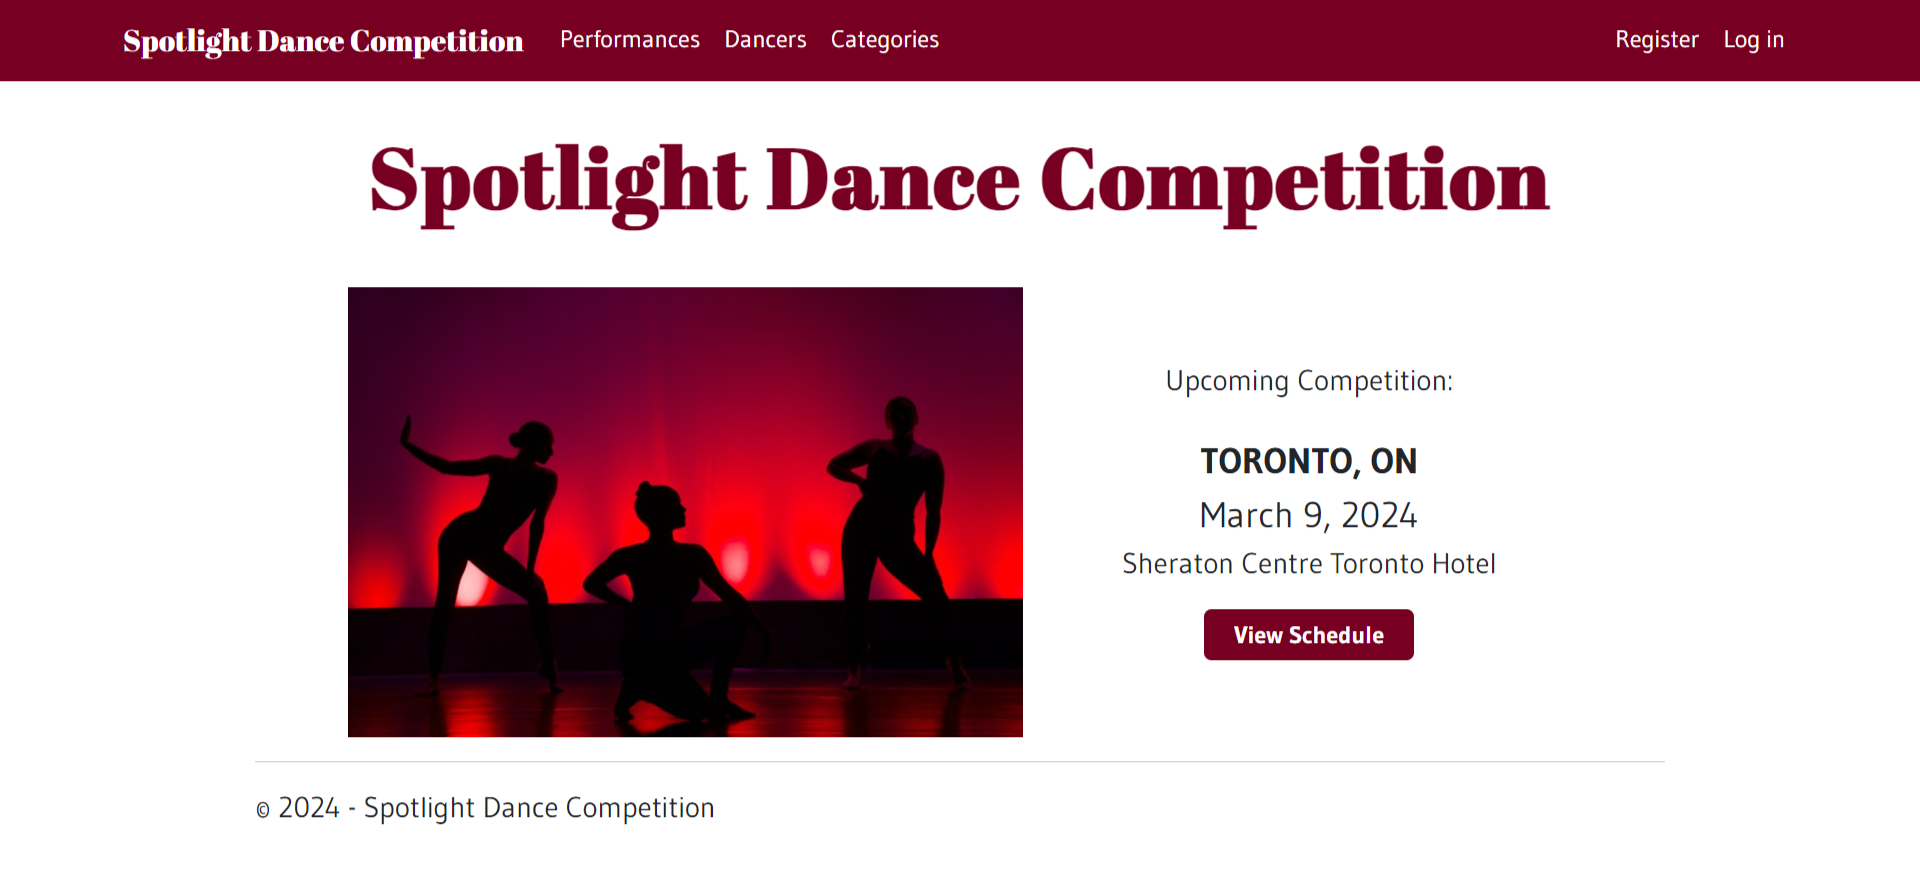Click the Upcoming Competition label
Viewport: 1920px width, 870px height.
pos(1308,381)
